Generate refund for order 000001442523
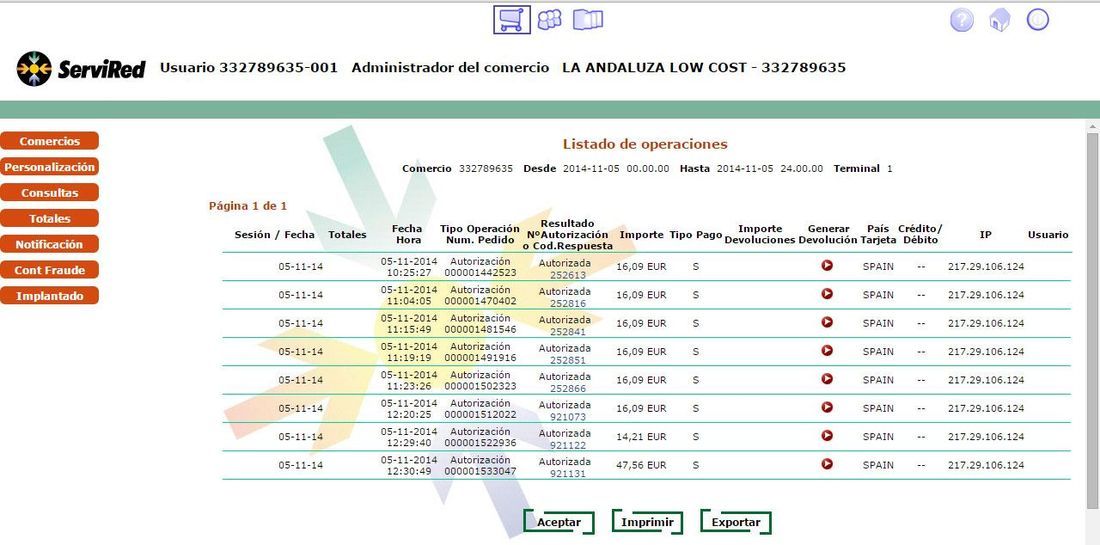 (827, 266)
